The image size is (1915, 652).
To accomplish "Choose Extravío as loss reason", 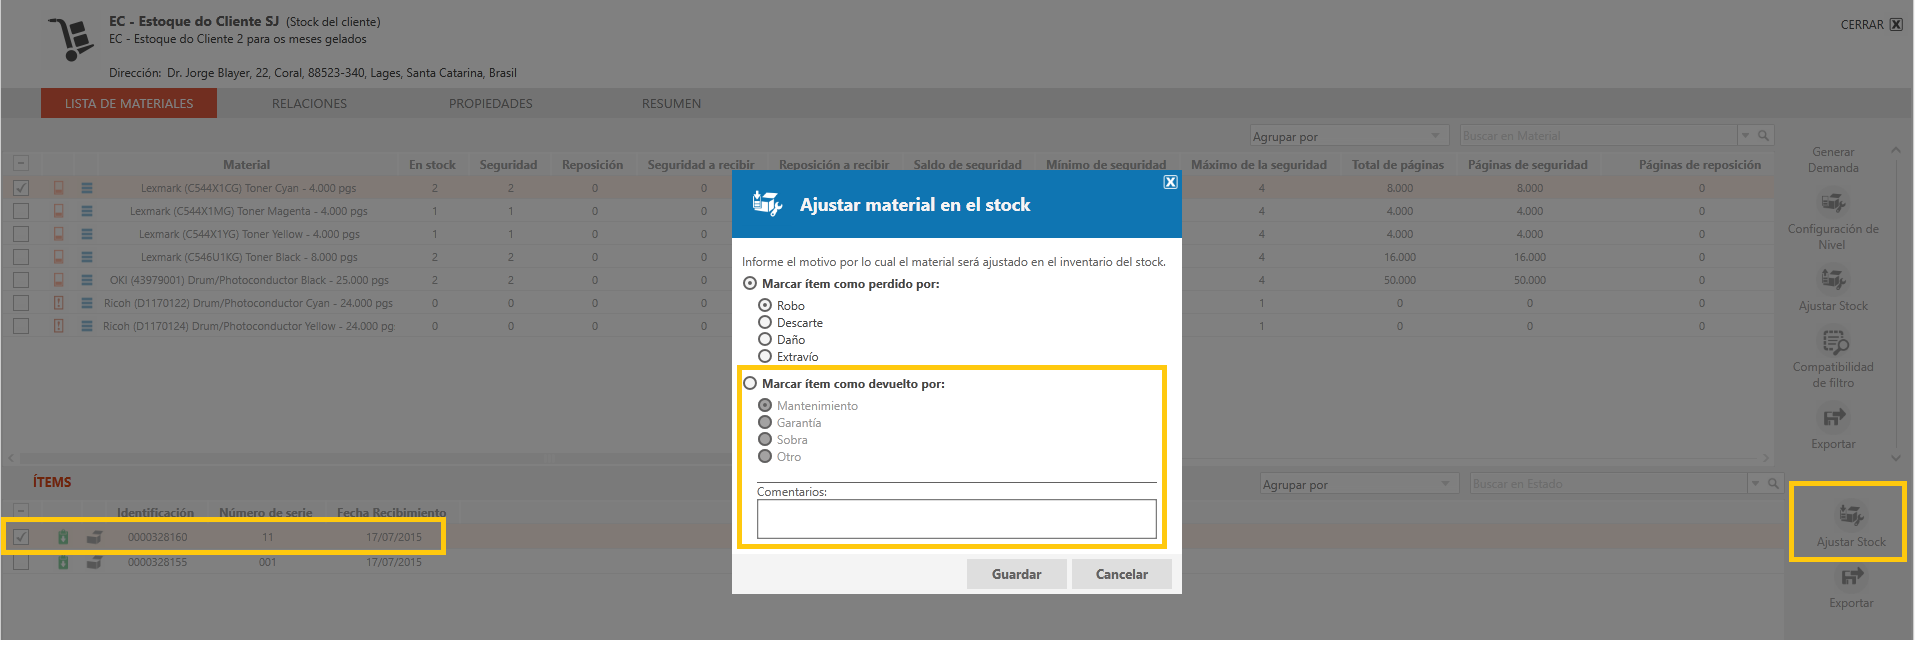I will 765,356.
